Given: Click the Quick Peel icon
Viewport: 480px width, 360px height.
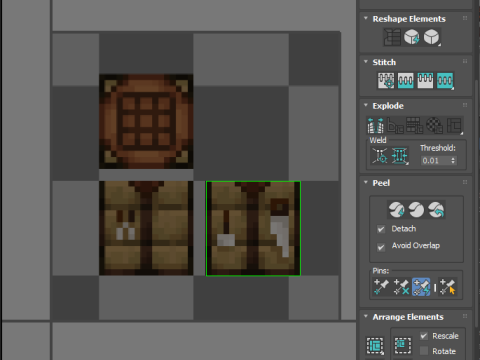Looking at the screenshot, I should pos(396,210).
